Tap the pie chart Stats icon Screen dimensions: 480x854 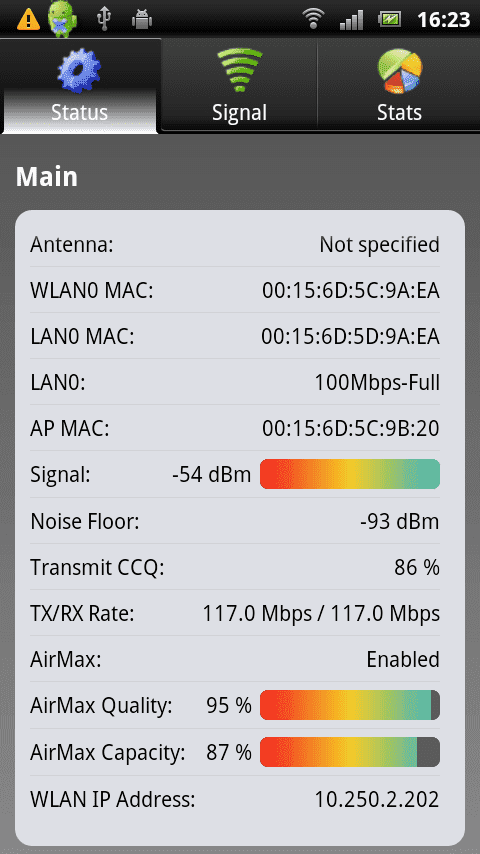399,71
